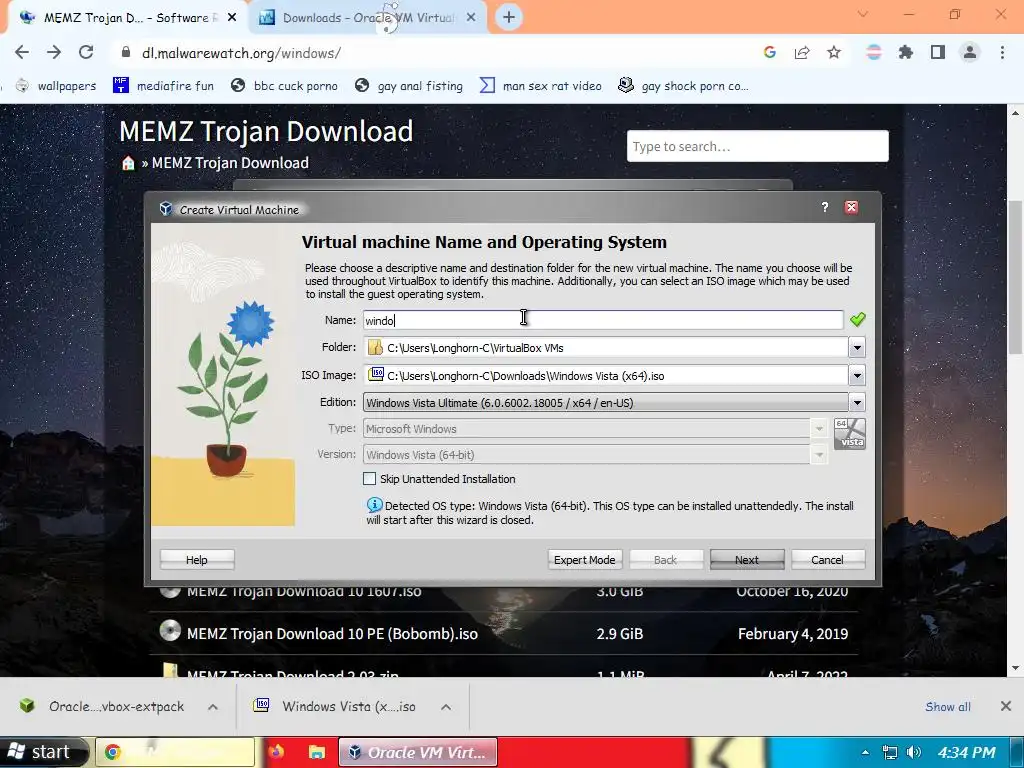Open the Chrome three-dot menu
This screenshot has height=768, width=1024.
pos(1002,52)
